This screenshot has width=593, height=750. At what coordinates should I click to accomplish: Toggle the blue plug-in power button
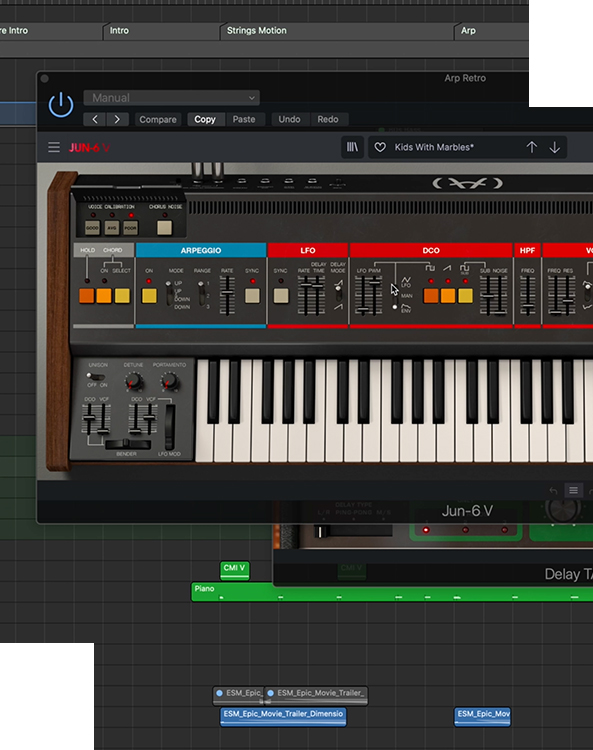click(x=61, y=105)
